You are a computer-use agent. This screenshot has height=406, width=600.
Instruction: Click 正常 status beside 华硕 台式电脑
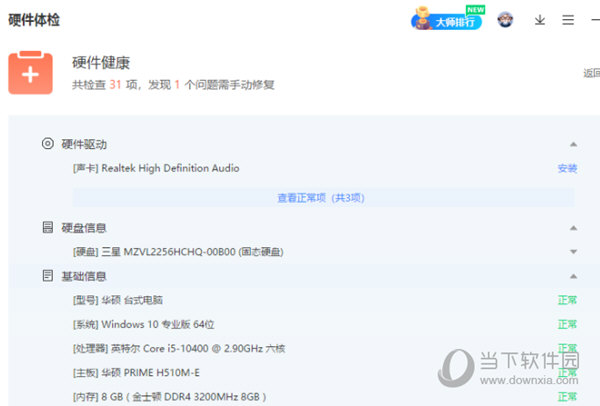[567, 300]
